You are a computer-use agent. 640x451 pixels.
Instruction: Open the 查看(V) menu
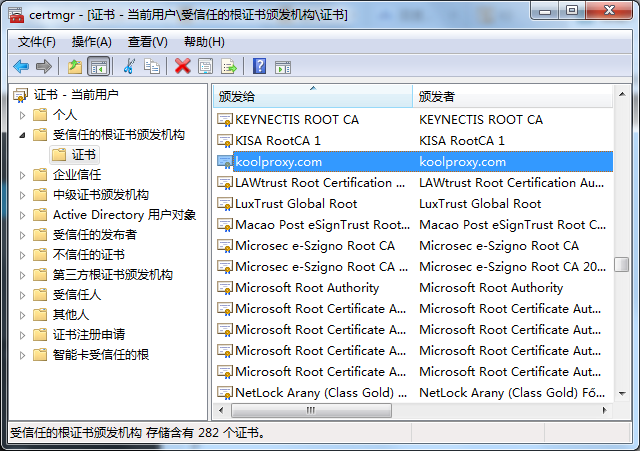point(148,42)
